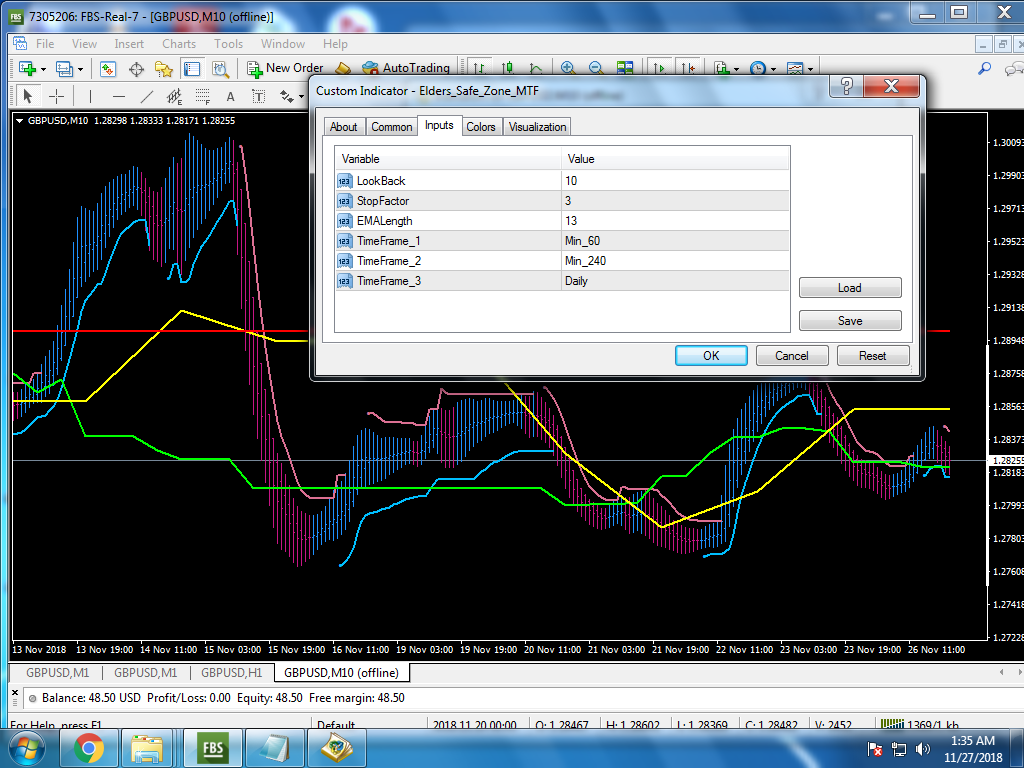
Task: Toggle the AutoTrading button
Action: (405, 69)
